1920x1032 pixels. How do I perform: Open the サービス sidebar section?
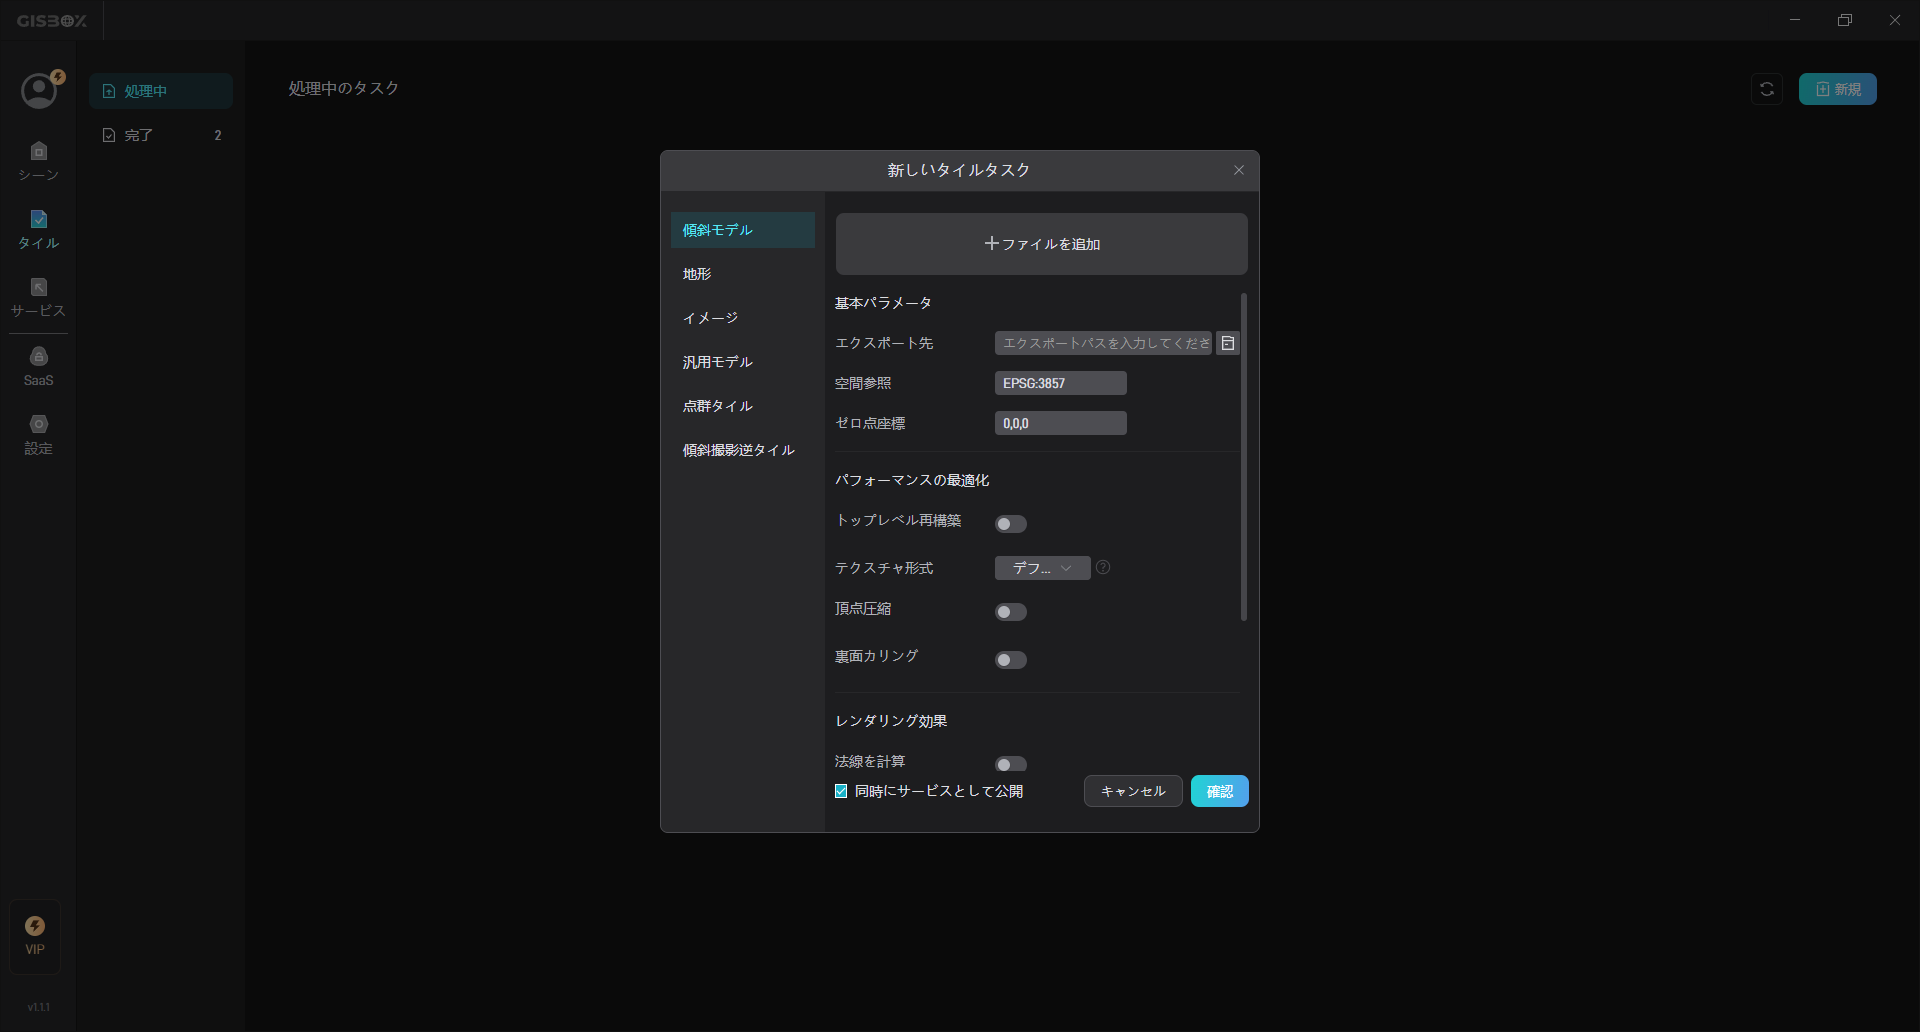tap(38, 298)
